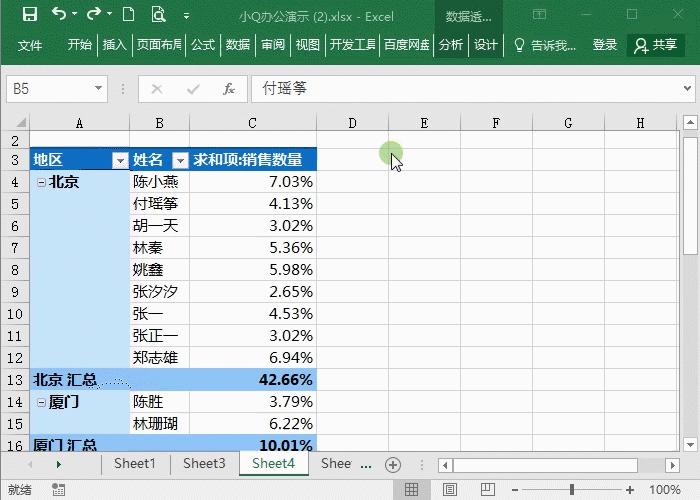The width and height of the screenshot is (700, 500).
Task: Select the cell with 林珊瑚
Action: tap(159, 424)
